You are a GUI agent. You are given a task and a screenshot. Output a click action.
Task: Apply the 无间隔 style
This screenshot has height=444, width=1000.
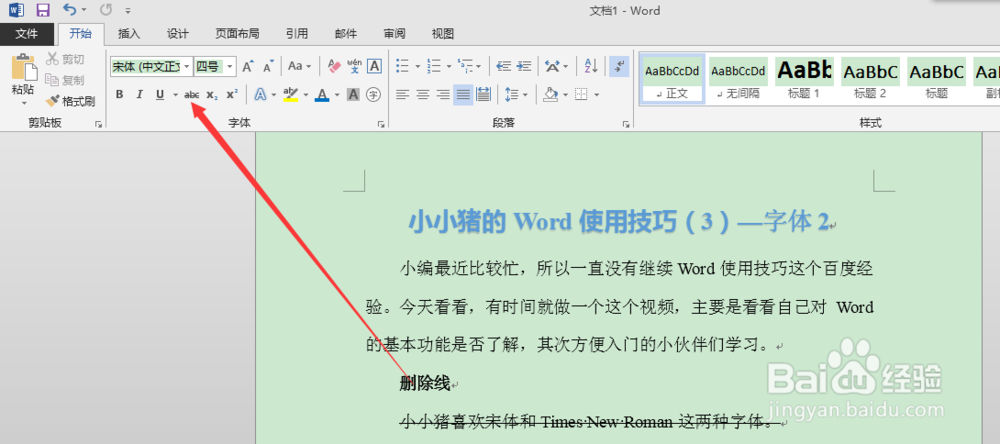[x=739, y=78]
